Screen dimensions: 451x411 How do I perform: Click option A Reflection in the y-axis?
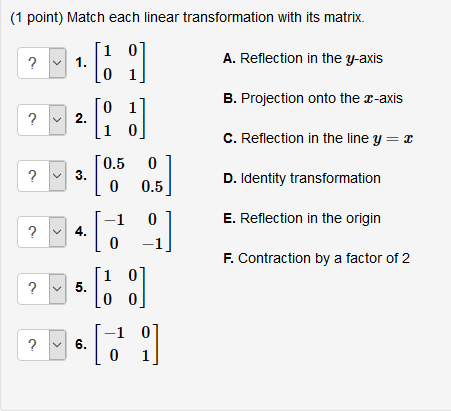(x=303, y=59)
